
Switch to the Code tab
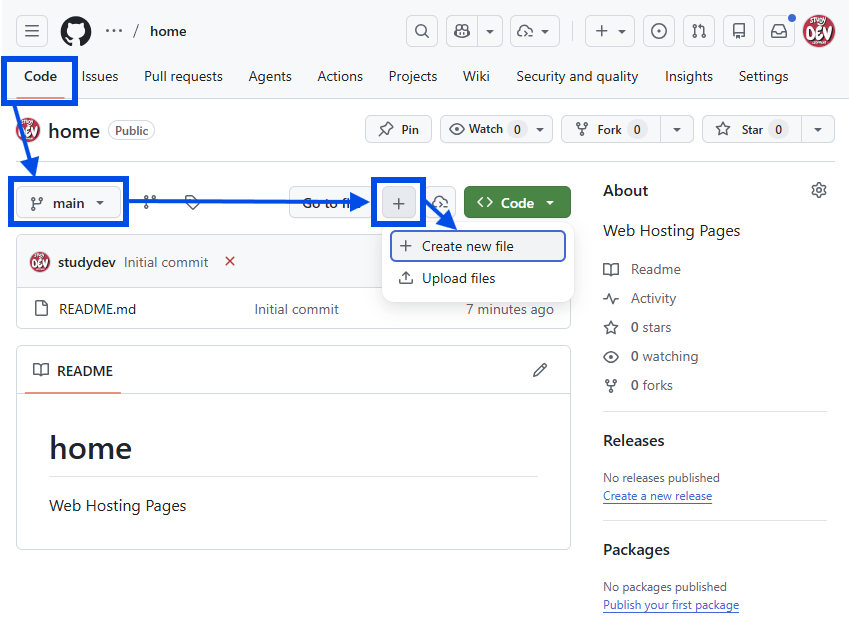pyautogui.click(x=40, y=76)
